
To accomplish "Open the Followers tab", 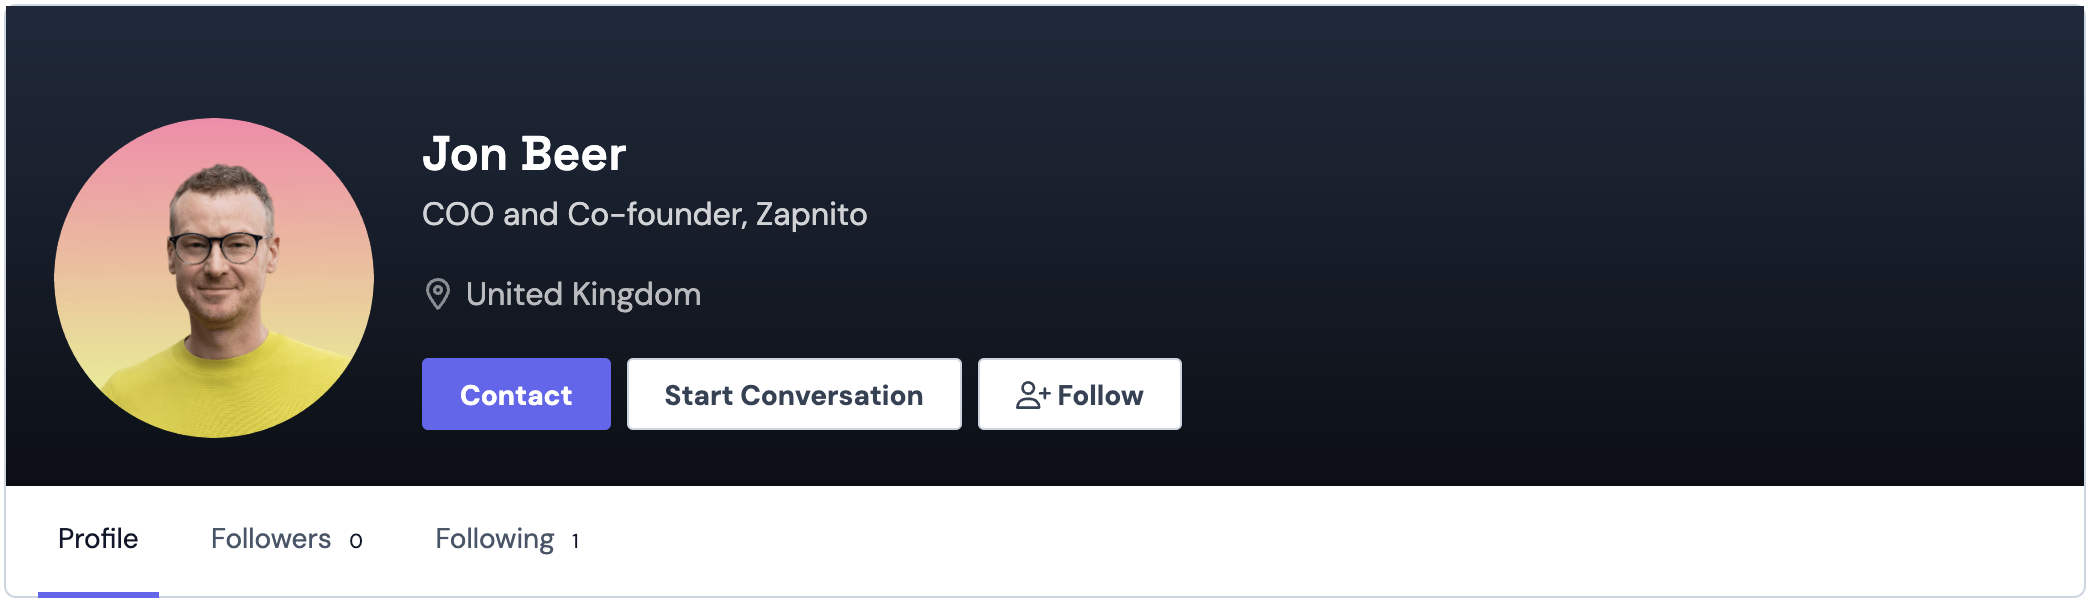I will [x=271, y=539].
